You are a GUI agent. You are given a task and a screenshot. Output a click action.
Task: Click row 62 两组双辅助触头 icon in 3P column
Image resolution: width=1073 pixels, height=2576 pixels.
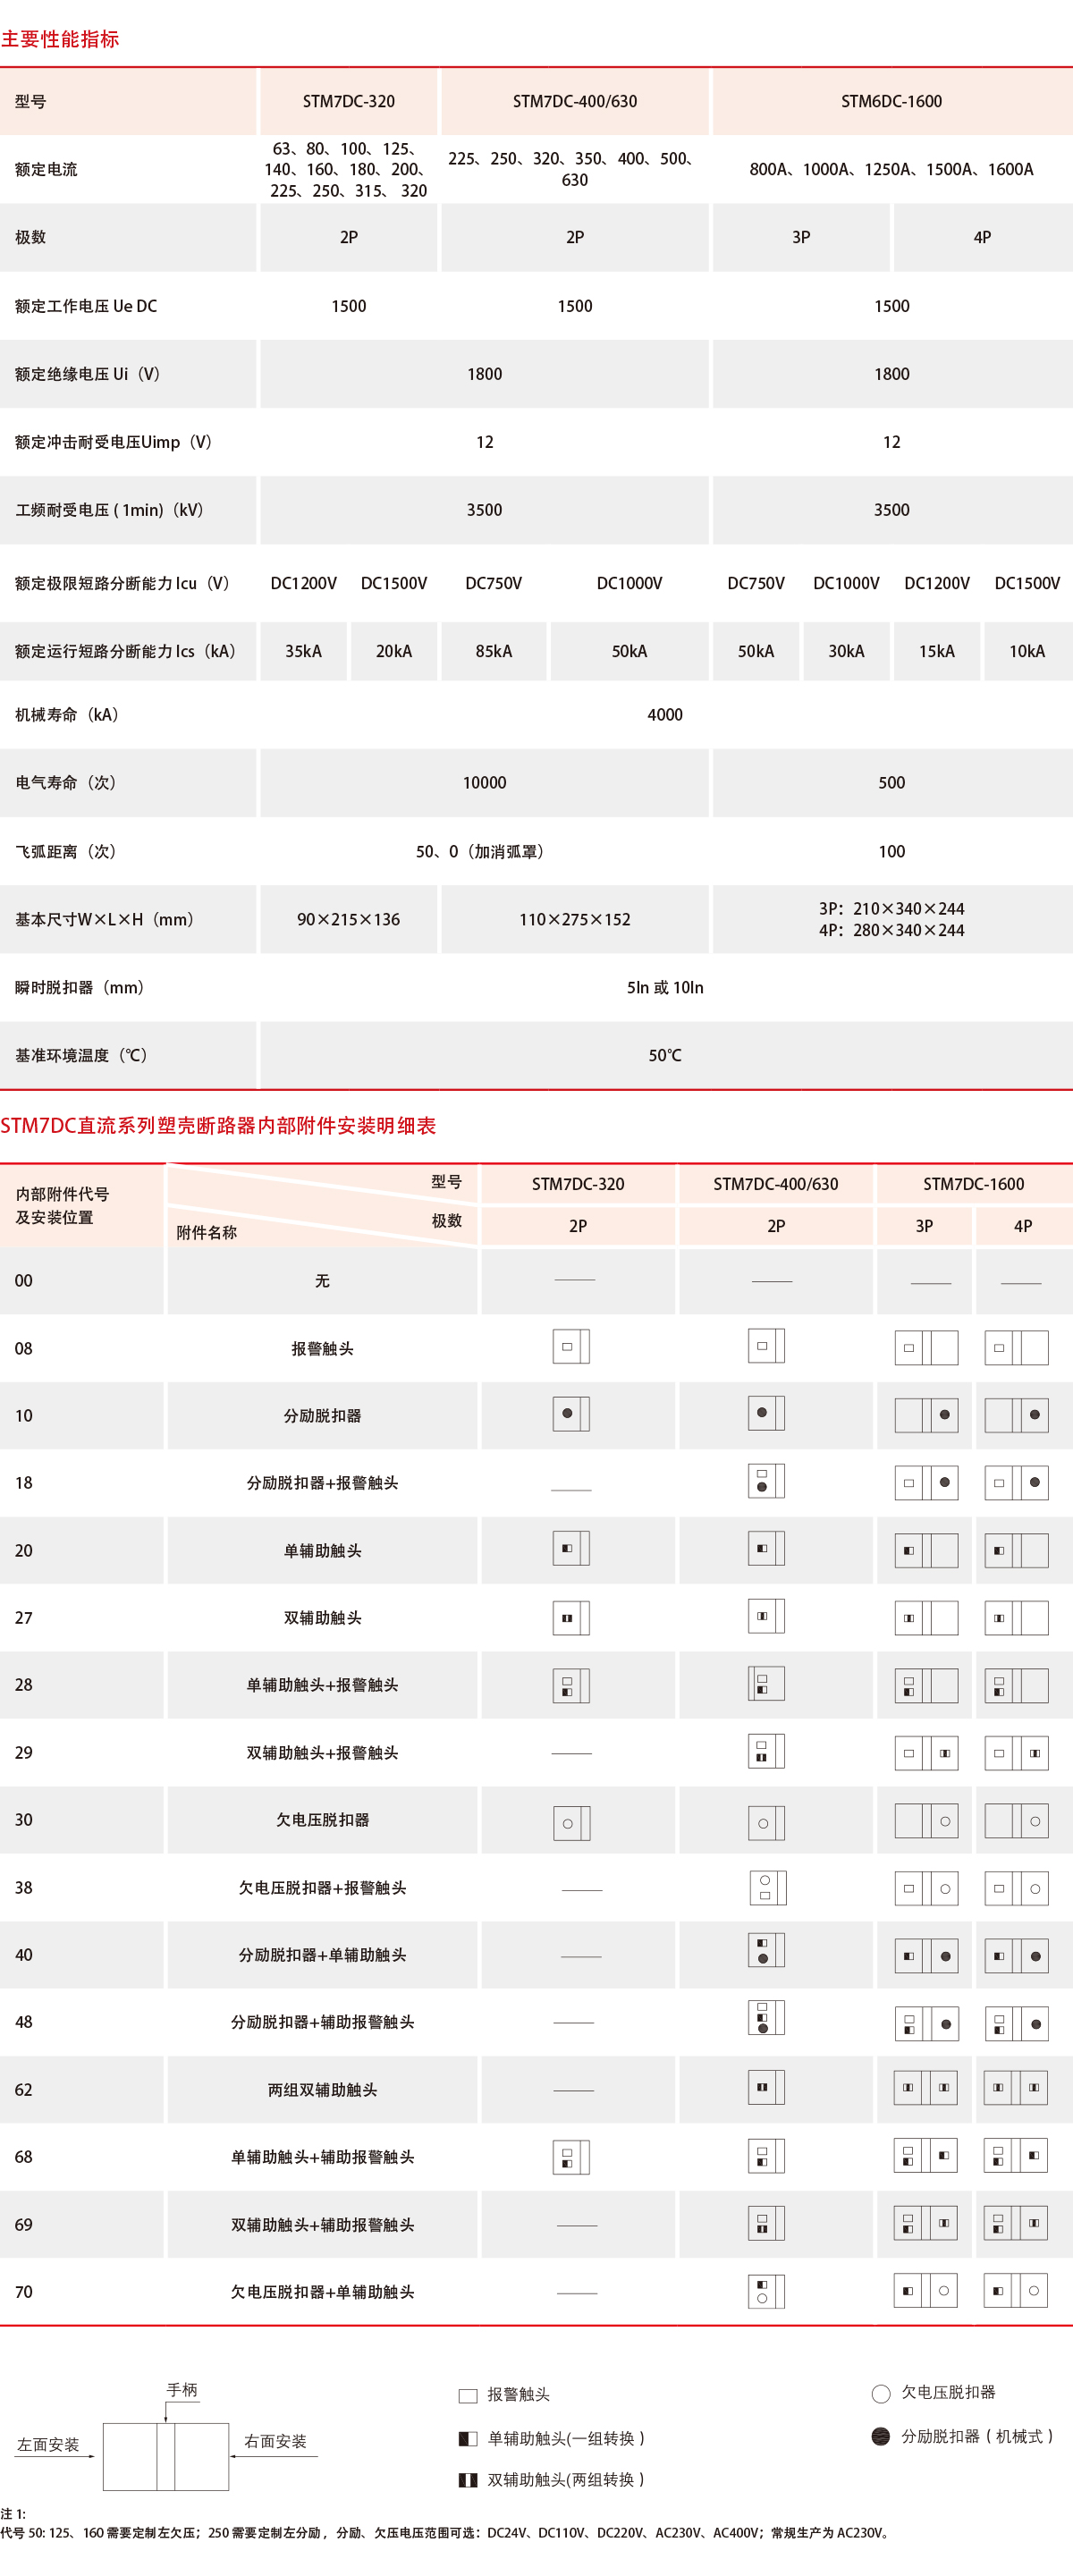pos(926,2088)
